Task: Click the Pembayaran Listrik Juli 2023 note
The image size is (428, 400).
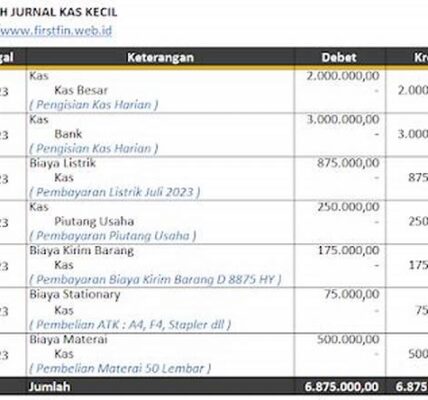Action: 115,192
